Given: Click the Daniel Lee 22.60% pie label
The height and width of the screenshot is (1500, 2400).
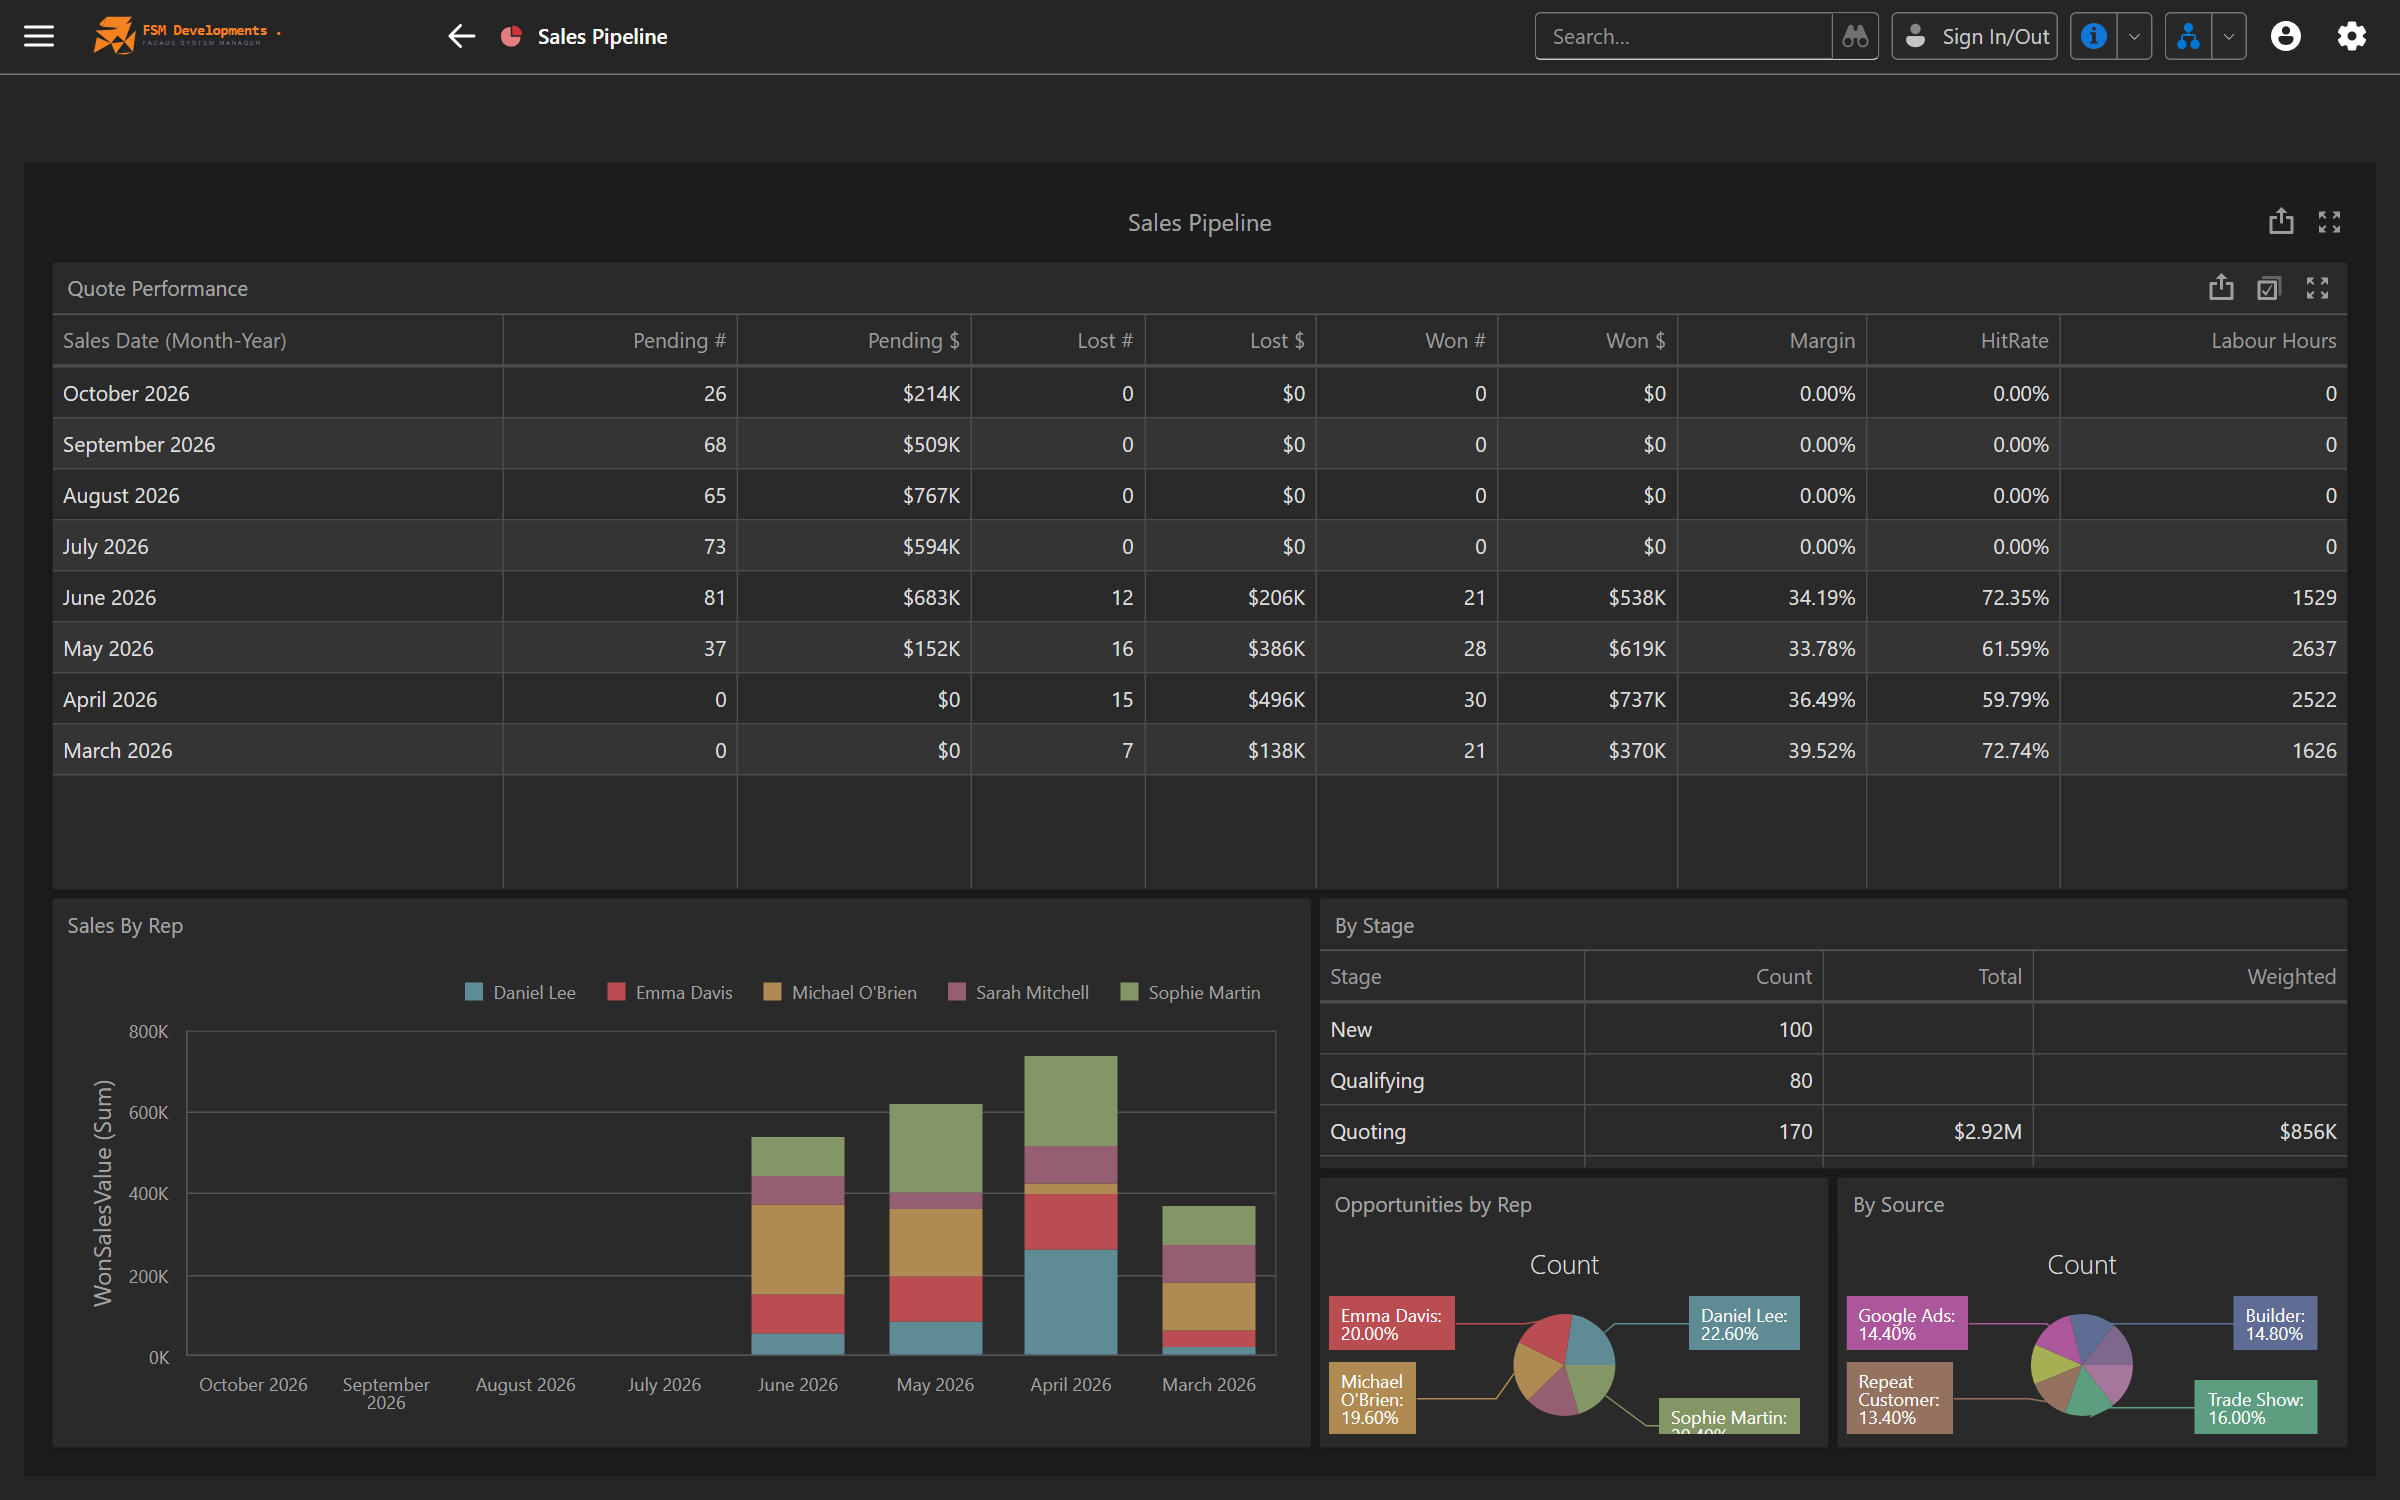Looking at the screenshot, I should 1744,1324.
